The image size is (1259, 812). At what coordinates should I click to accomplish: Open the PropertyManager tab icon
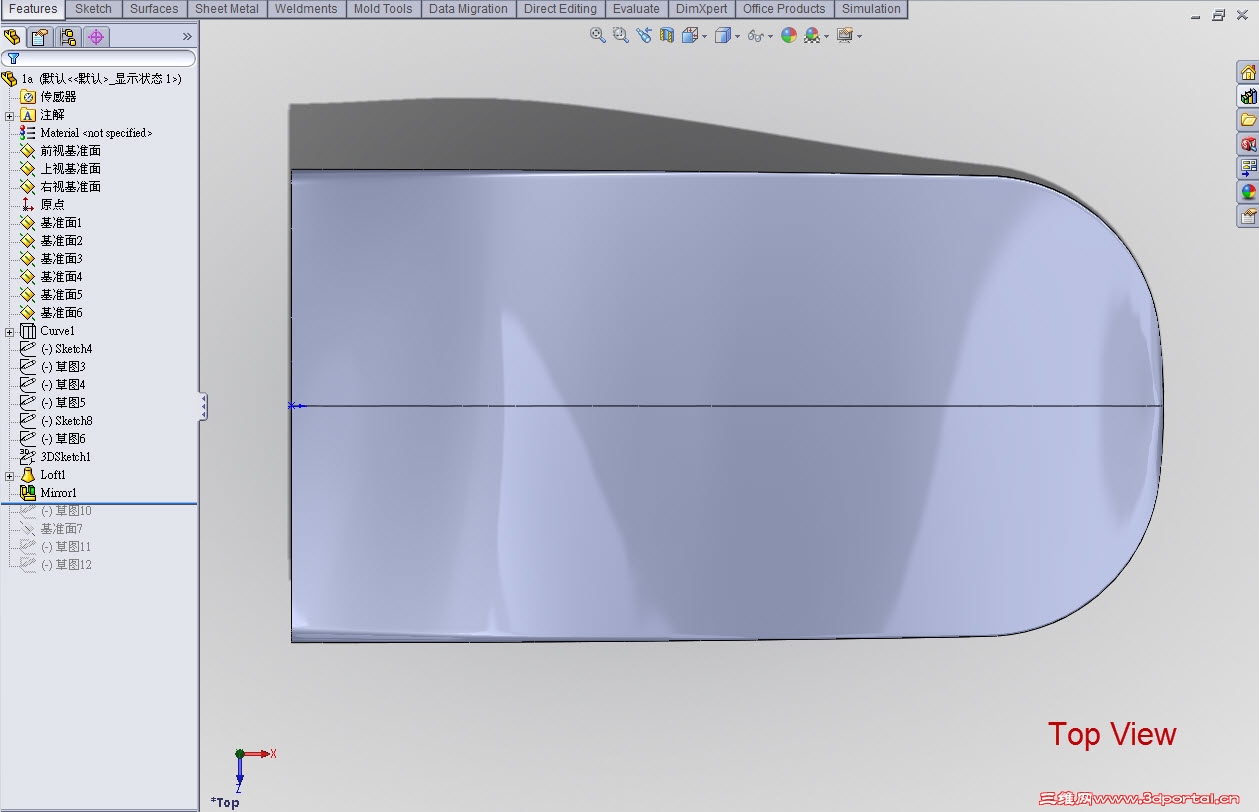39,37
